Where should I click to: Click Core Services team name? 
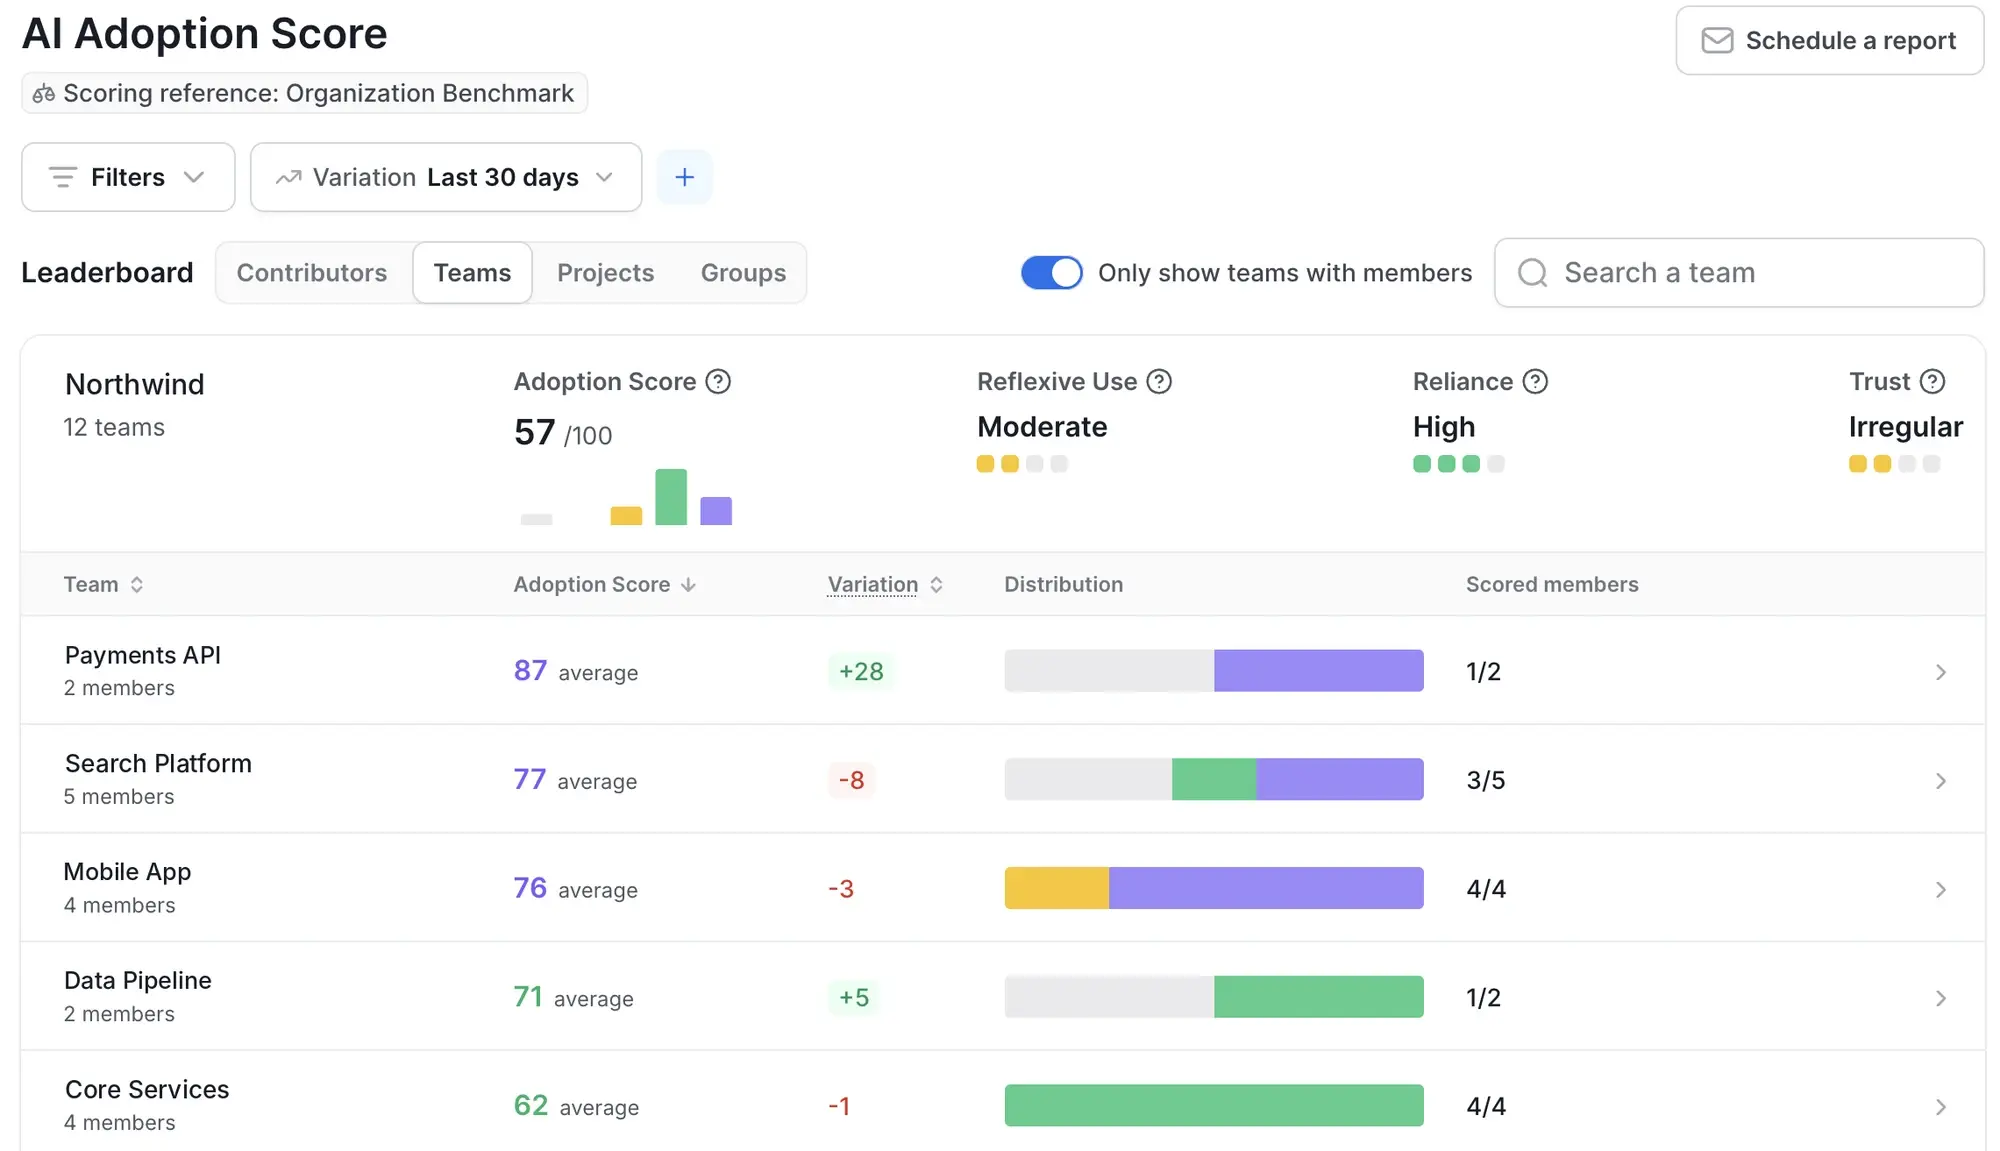147,1090
